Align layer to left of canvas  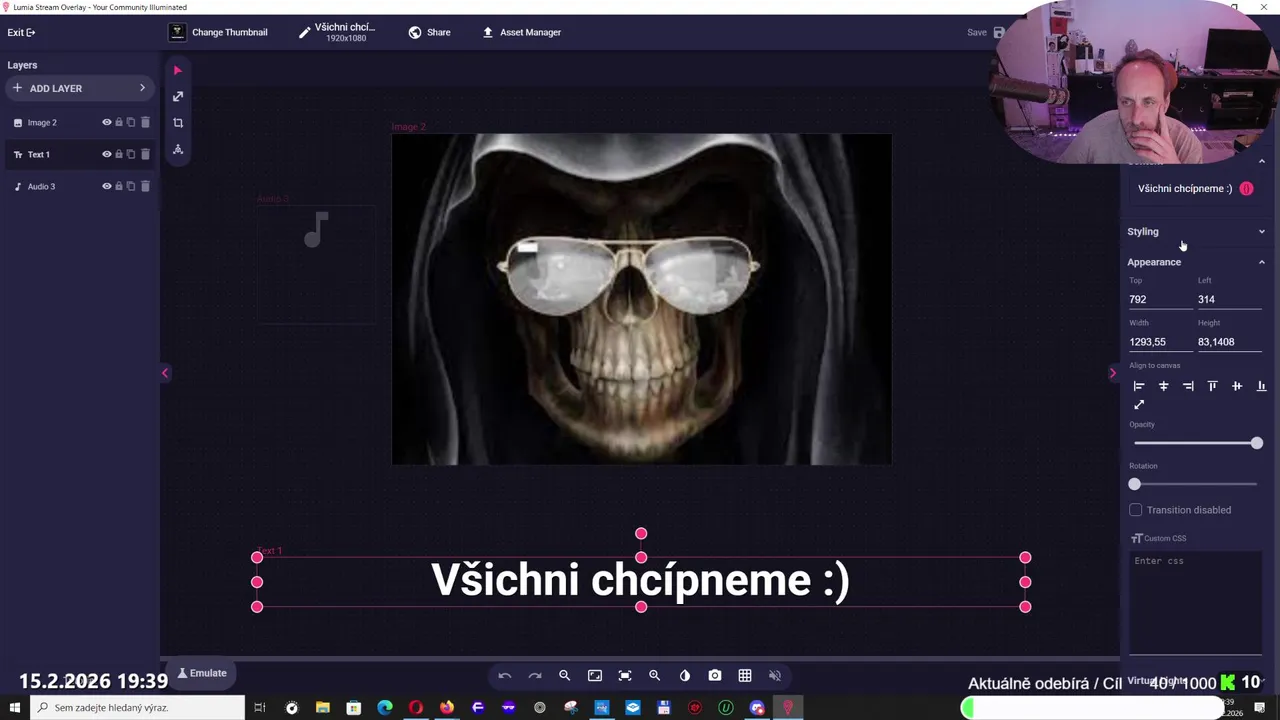tap(1139, 386)
